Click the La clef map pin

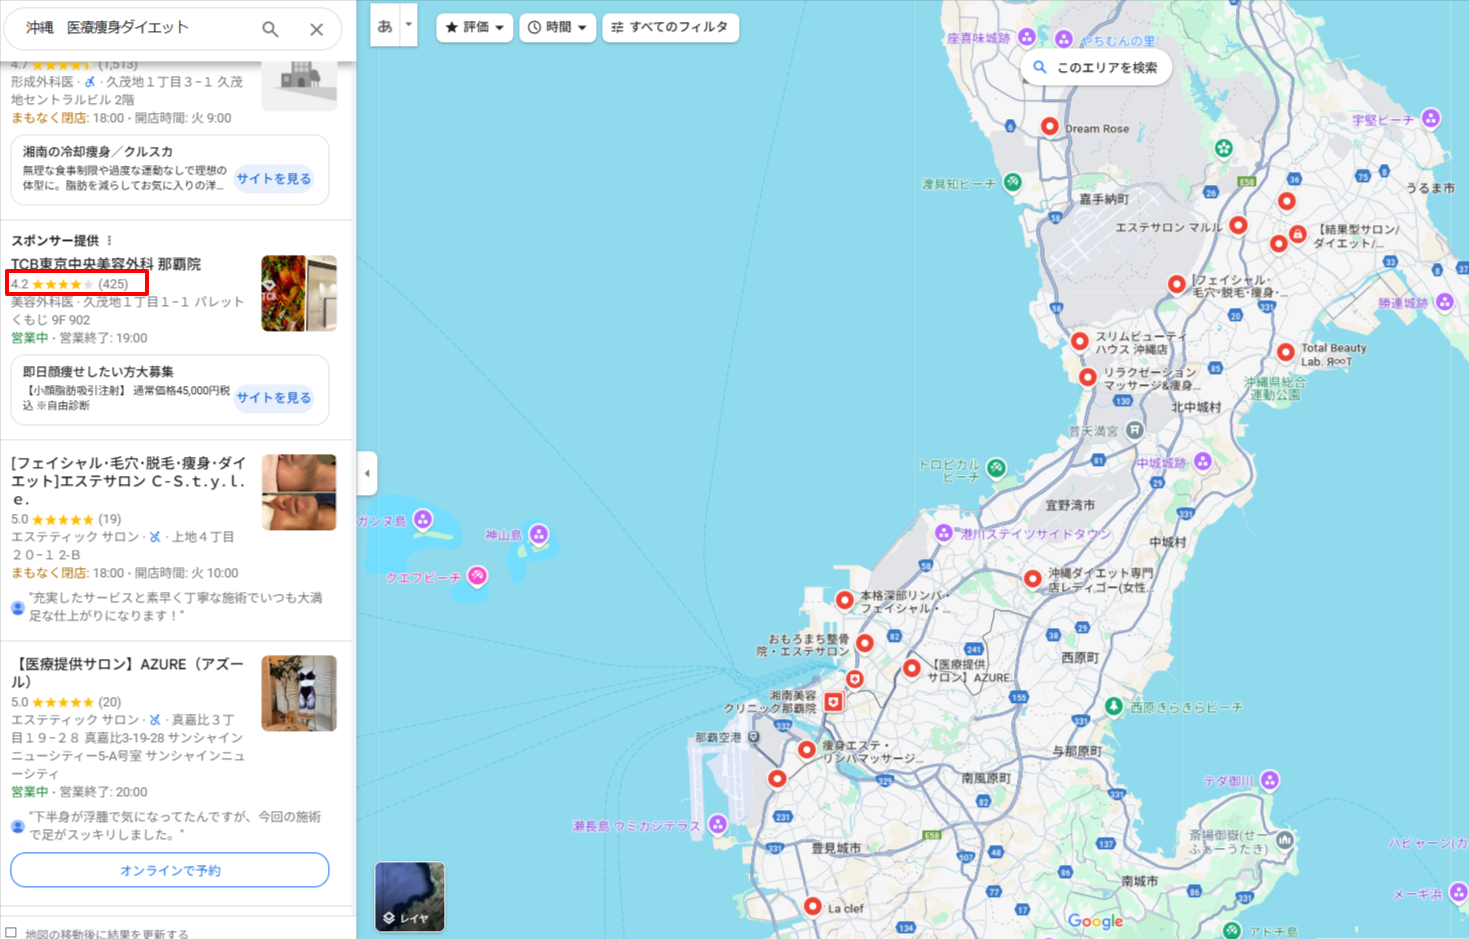[x=812, y=906]
